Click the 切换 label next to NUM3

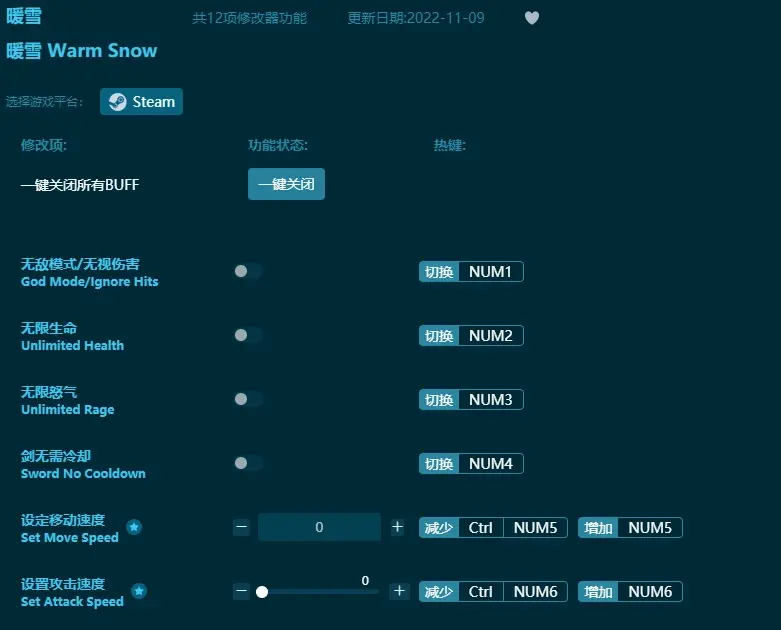439,400
